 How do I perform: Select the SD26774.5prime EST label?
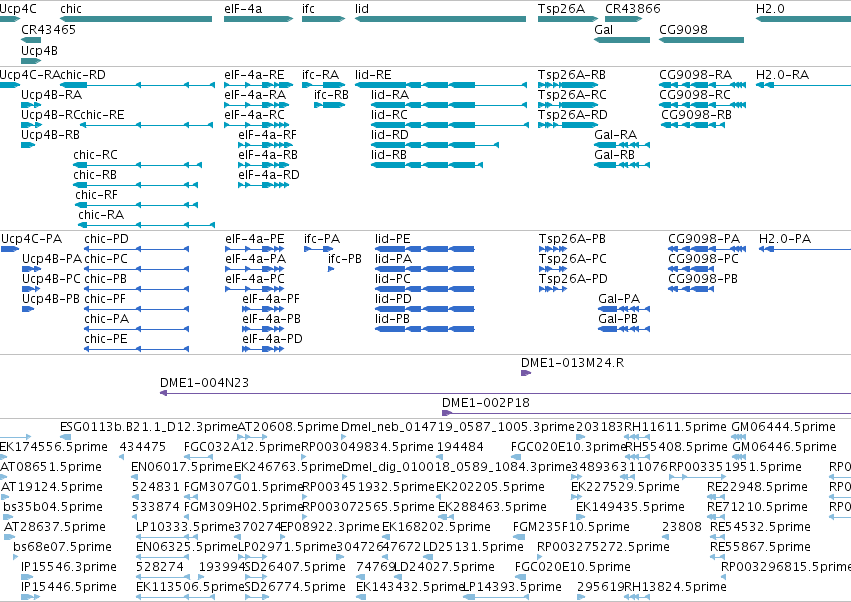click(x=295, y=587)
